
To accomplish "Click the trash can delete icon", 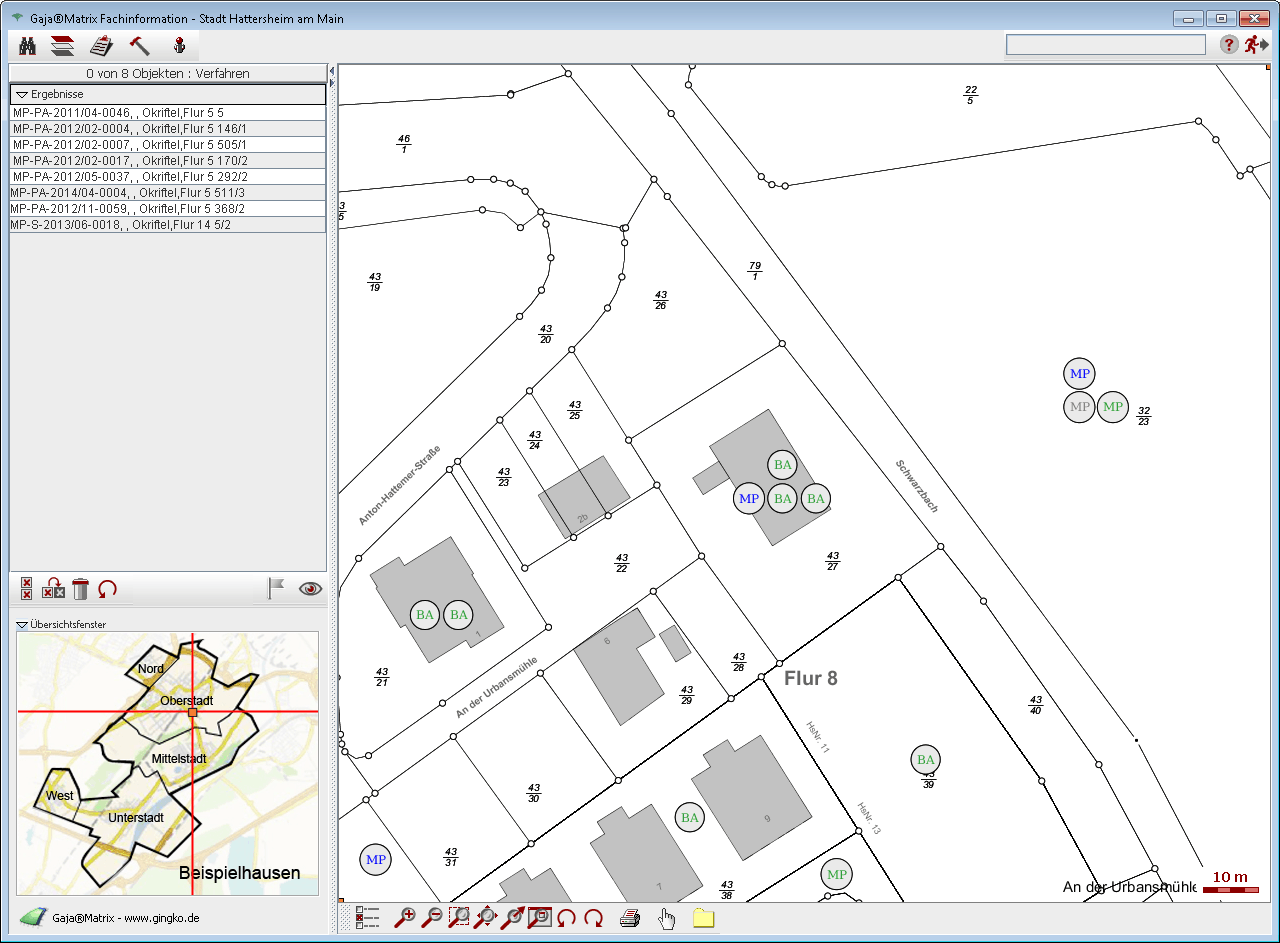I will [x=81, y=589].
